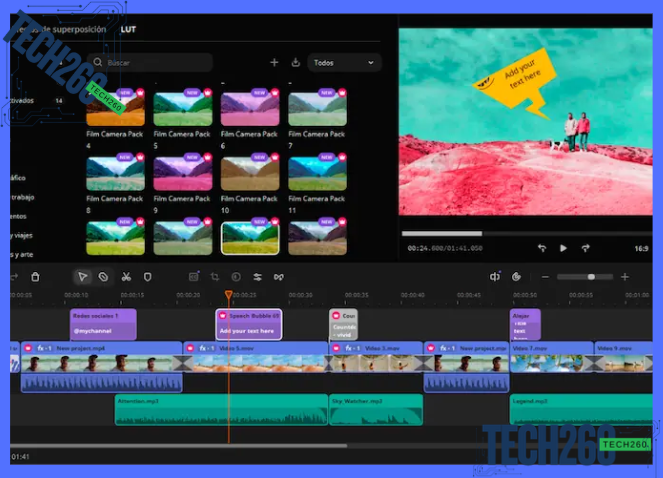Click the swirl icon left of zoom minus
663x478 pixels.
coord(516,277)
